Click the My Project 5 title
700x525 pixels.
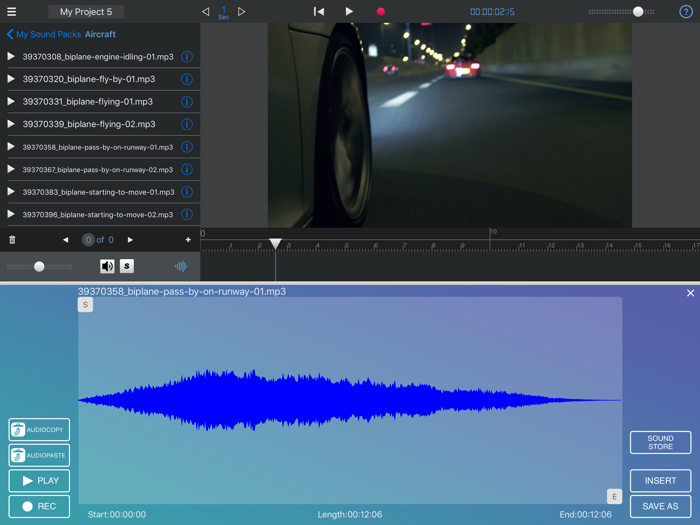click(86, 12)
